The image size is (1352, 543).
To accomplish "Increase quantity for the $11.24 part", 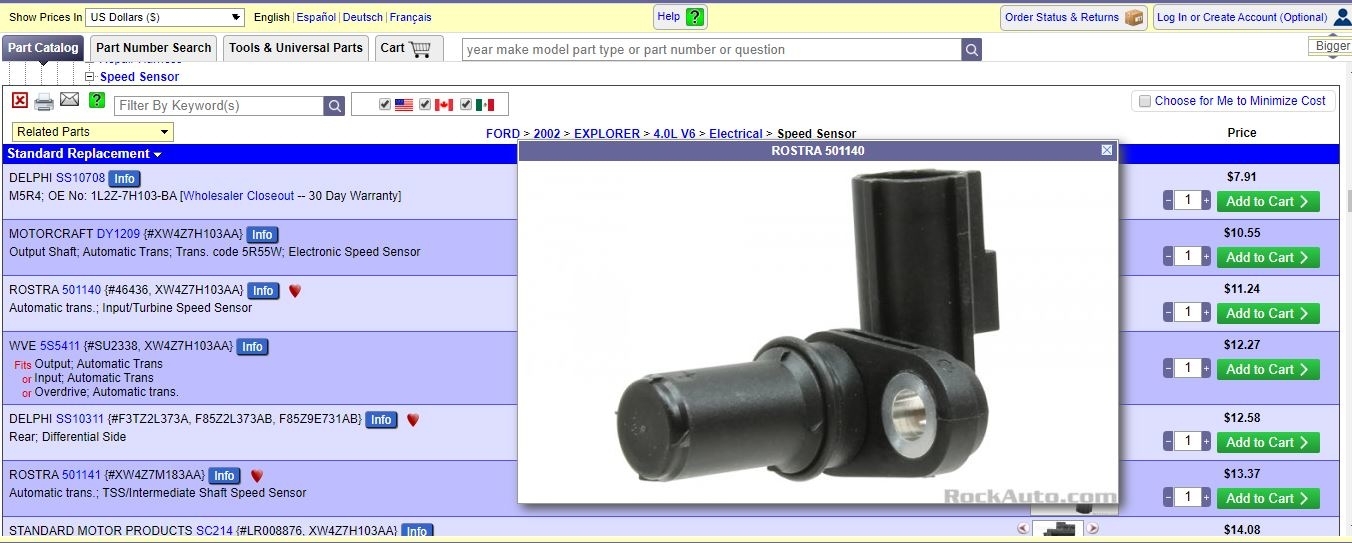I will [x=1206, y=312].
